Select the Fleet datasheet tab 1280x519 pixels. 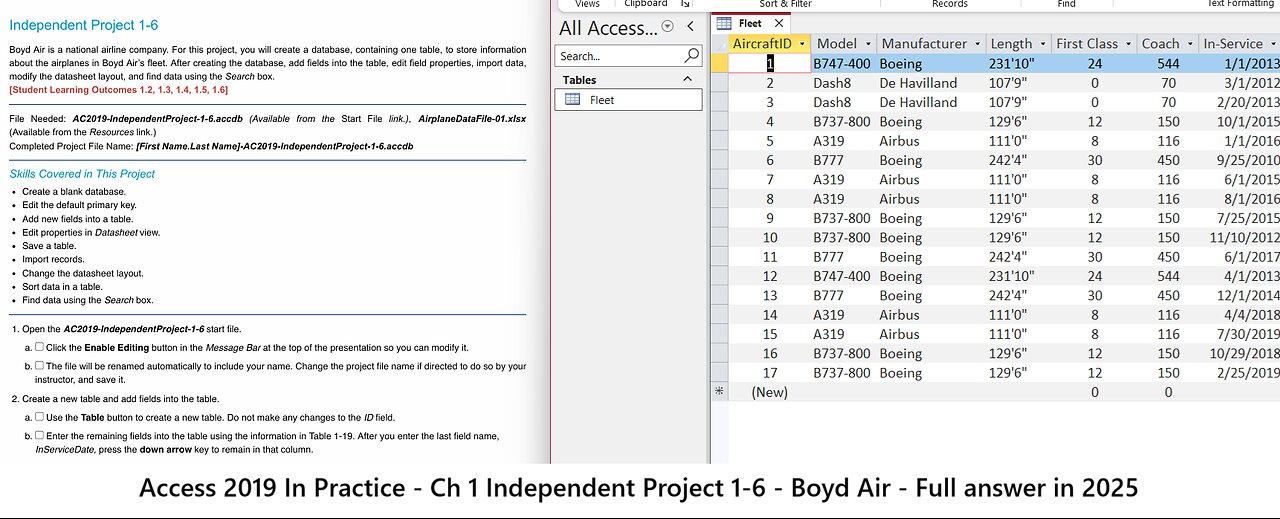[750, 23]
